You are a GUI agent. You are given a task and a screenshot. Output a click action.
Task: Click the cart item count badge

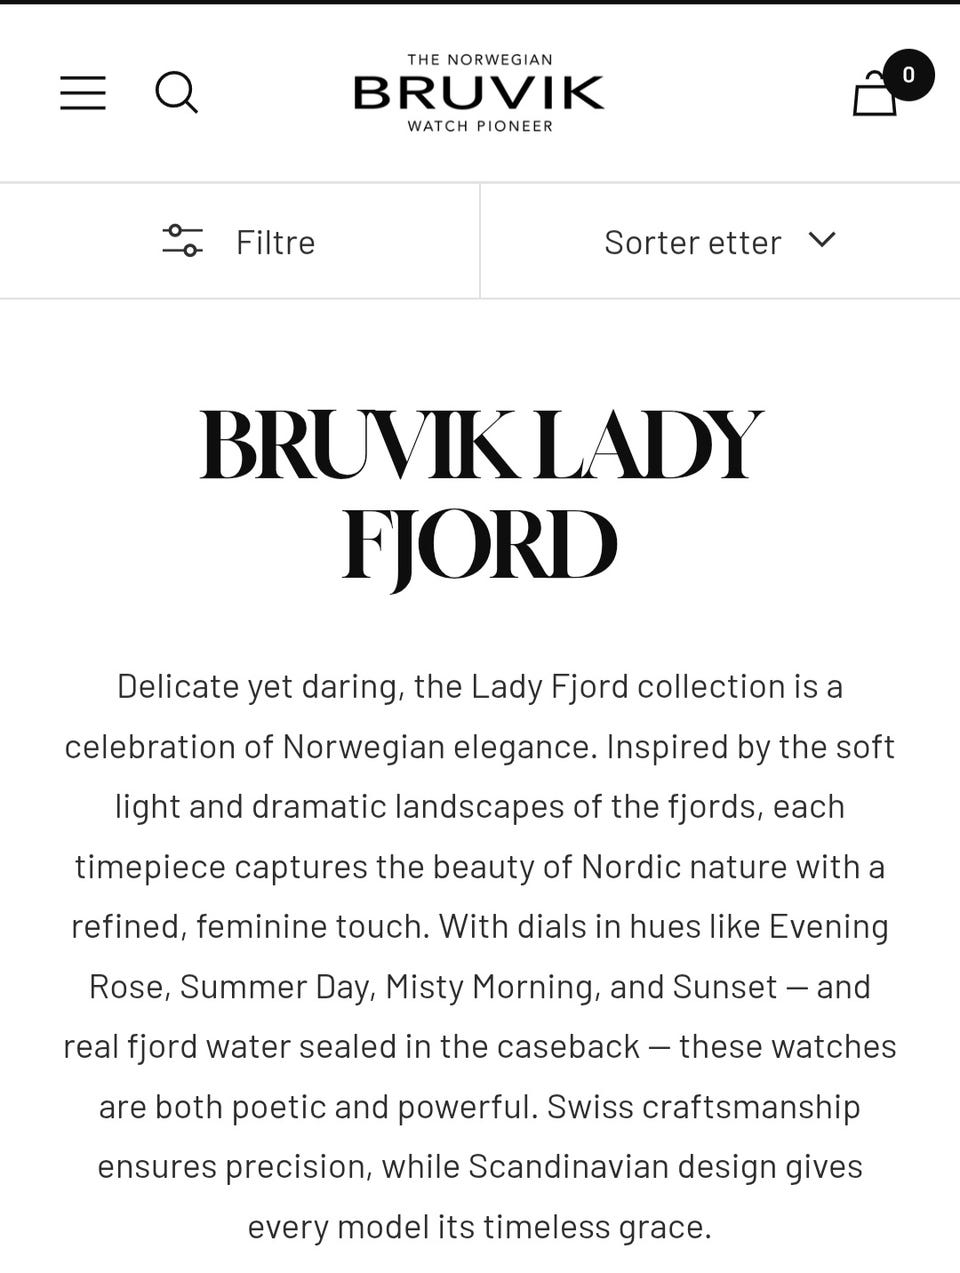click(x=908, y=75)
